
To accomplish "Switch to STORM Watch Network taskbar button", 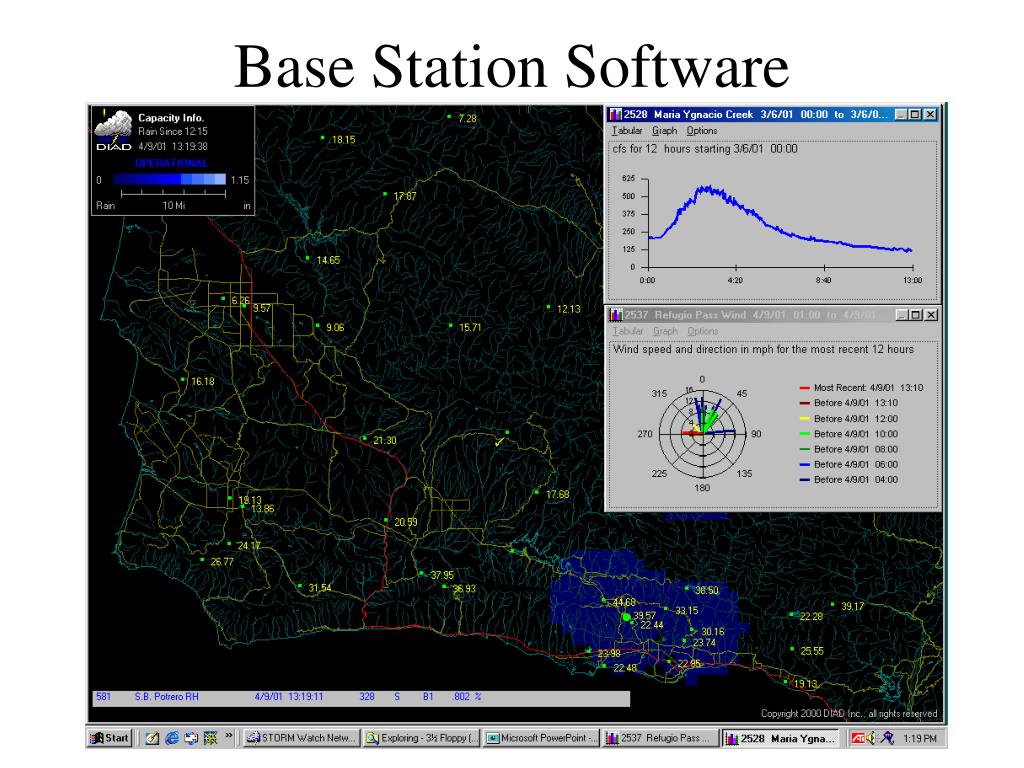I will [x=301, y=738].
